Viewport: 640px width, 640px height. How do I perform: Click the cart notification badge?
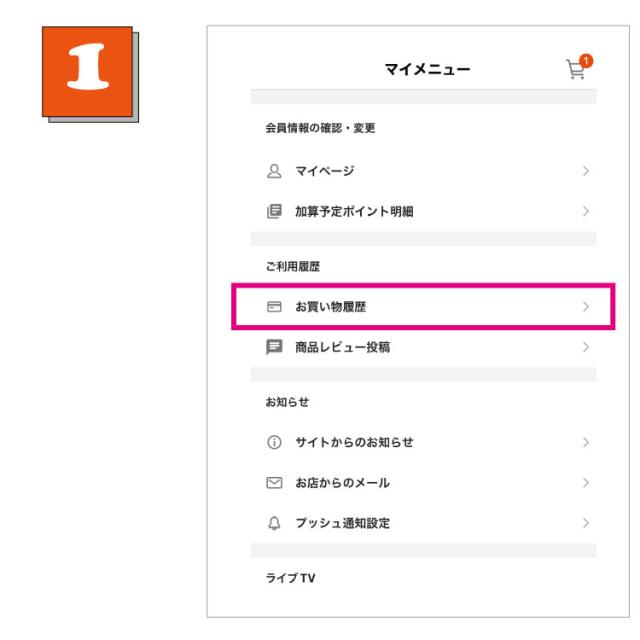click(x=585, y=61)
